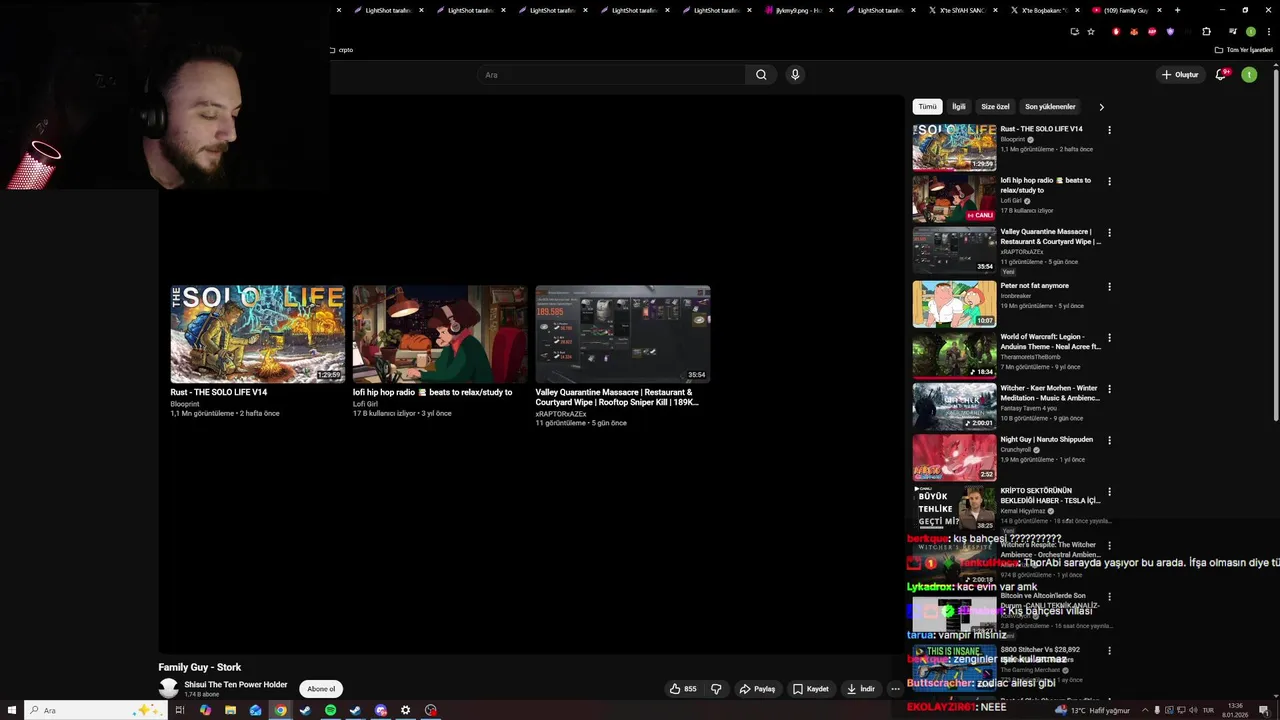Image resolution: width=1280 pixels, height=720 pixels.
Task: Subscribe with the Abone ol button
Action: click(x=321, y=689)
